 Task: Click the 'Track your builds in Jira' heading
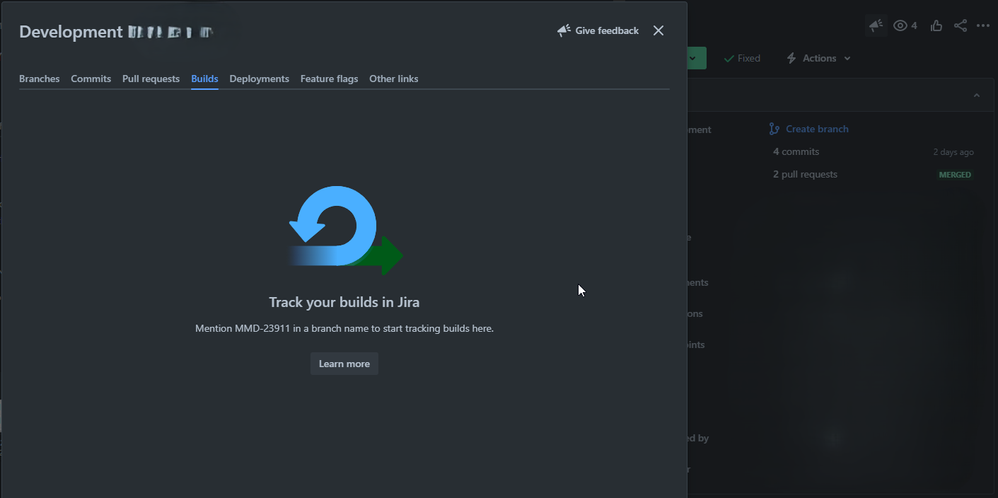[x=344, y=302]
